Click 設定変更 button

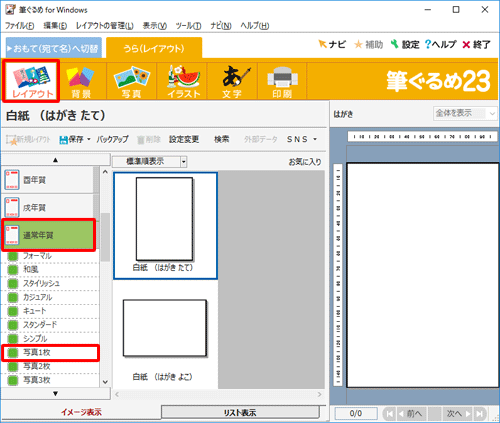(x=184, y=139)
